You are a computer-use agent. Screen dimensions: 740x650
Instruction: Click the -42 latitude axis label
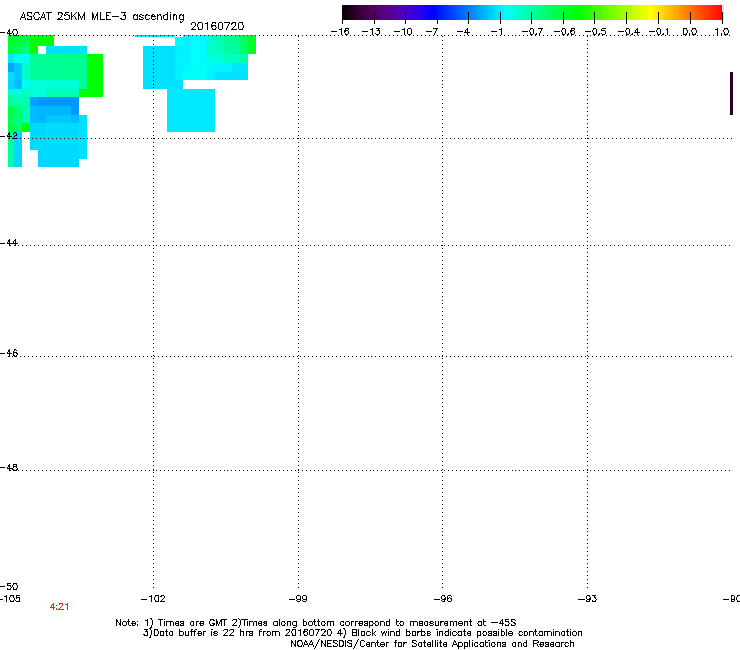coord(9,135)
